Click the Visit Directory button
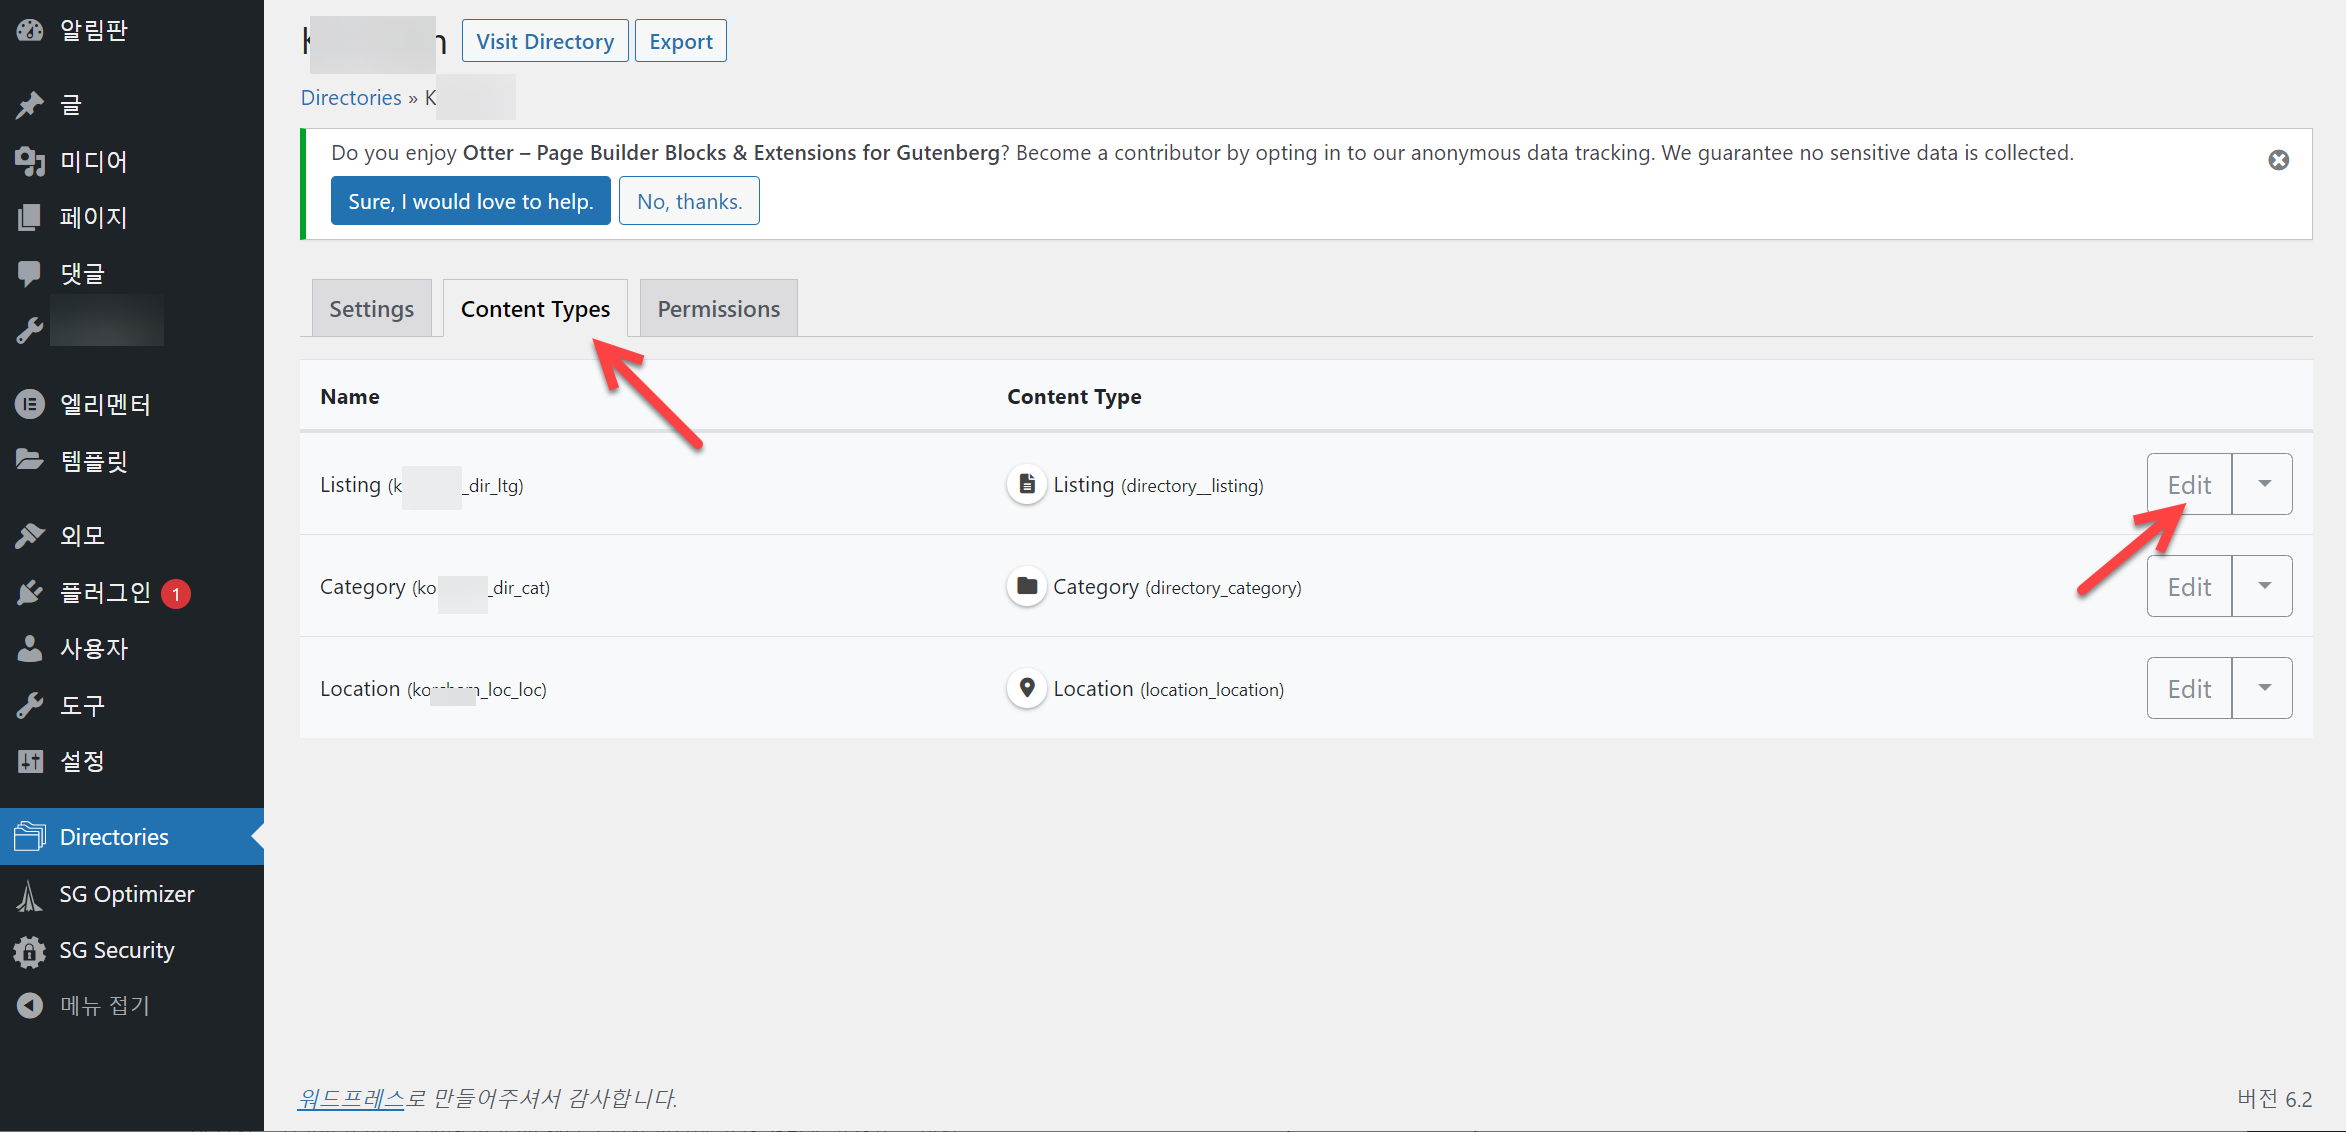This screenshot has height=1132, width=2346. coord(545,41)
